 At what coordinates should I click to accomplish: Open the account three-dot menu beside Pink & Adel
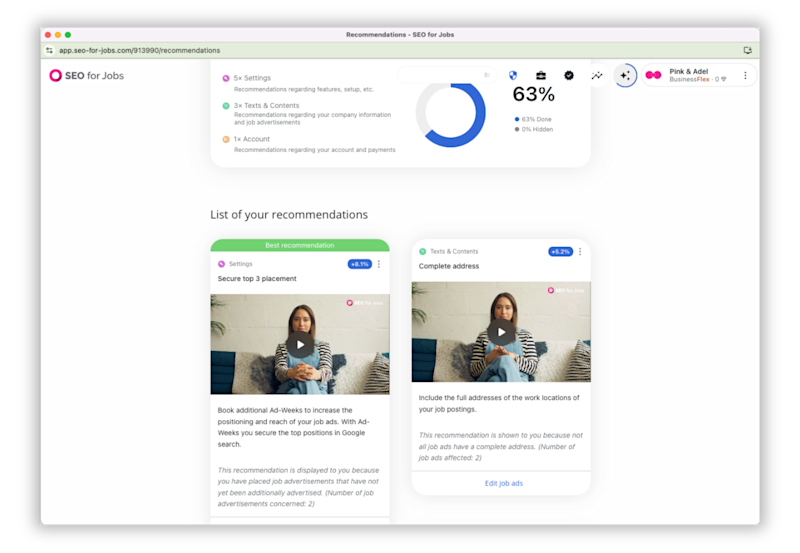coord(745,76)
